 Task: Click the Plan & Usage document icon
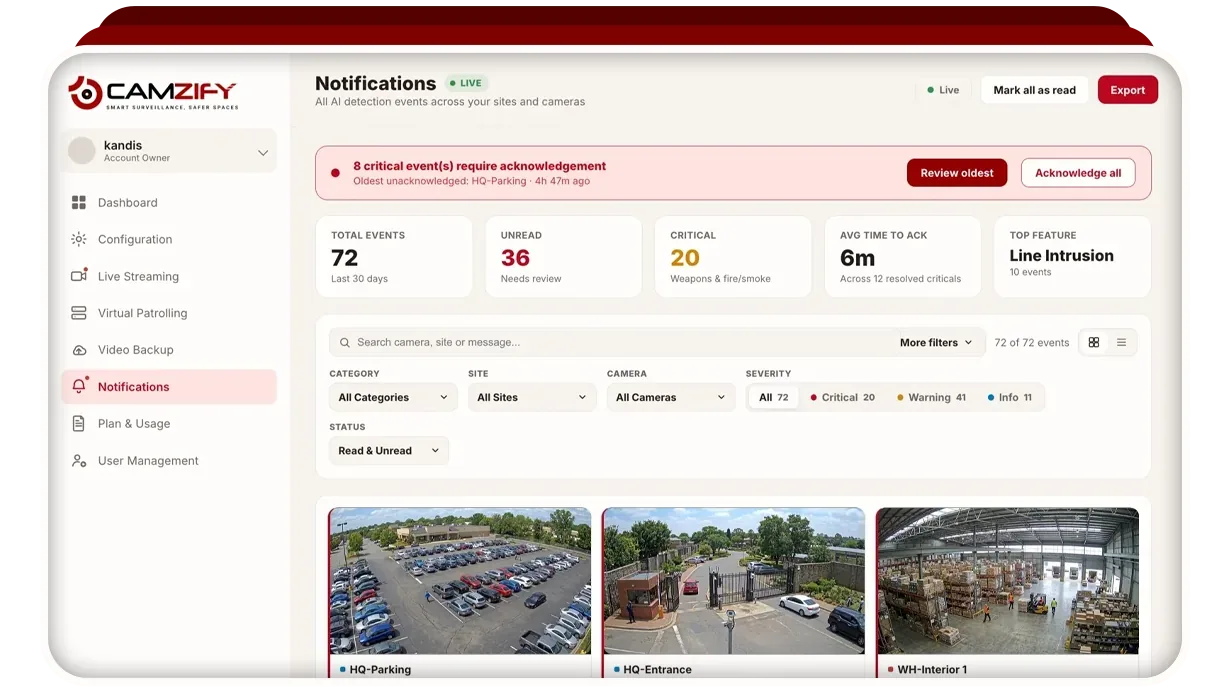coord(79,424)
